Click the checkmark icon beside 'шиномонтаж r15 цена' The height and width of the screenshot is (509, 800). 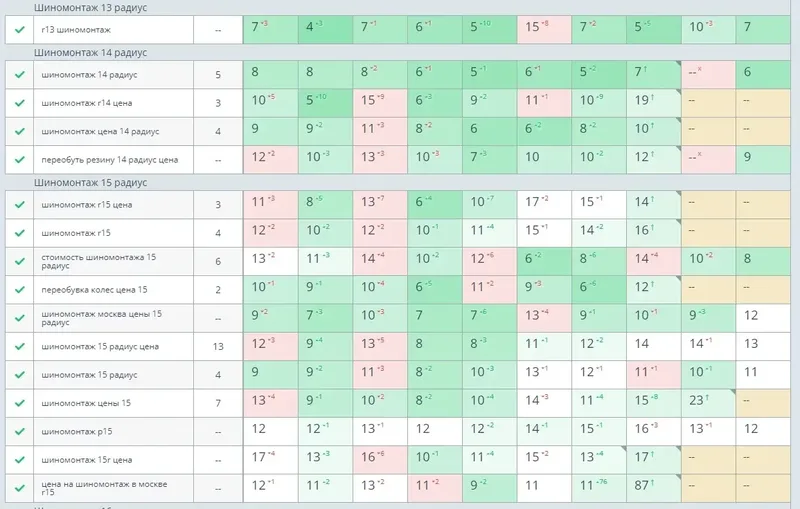point(19,204)
